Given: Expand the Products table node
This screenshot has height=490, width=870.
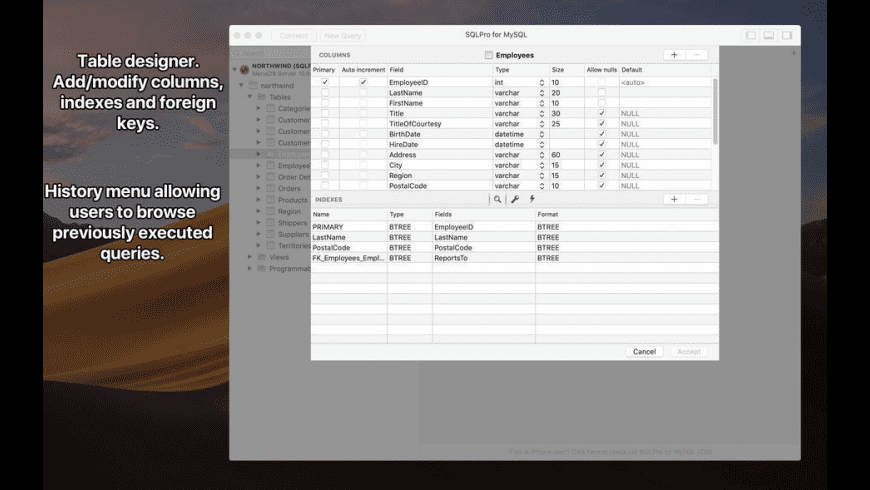Looking at the screenshot, I should pos(259,200).
